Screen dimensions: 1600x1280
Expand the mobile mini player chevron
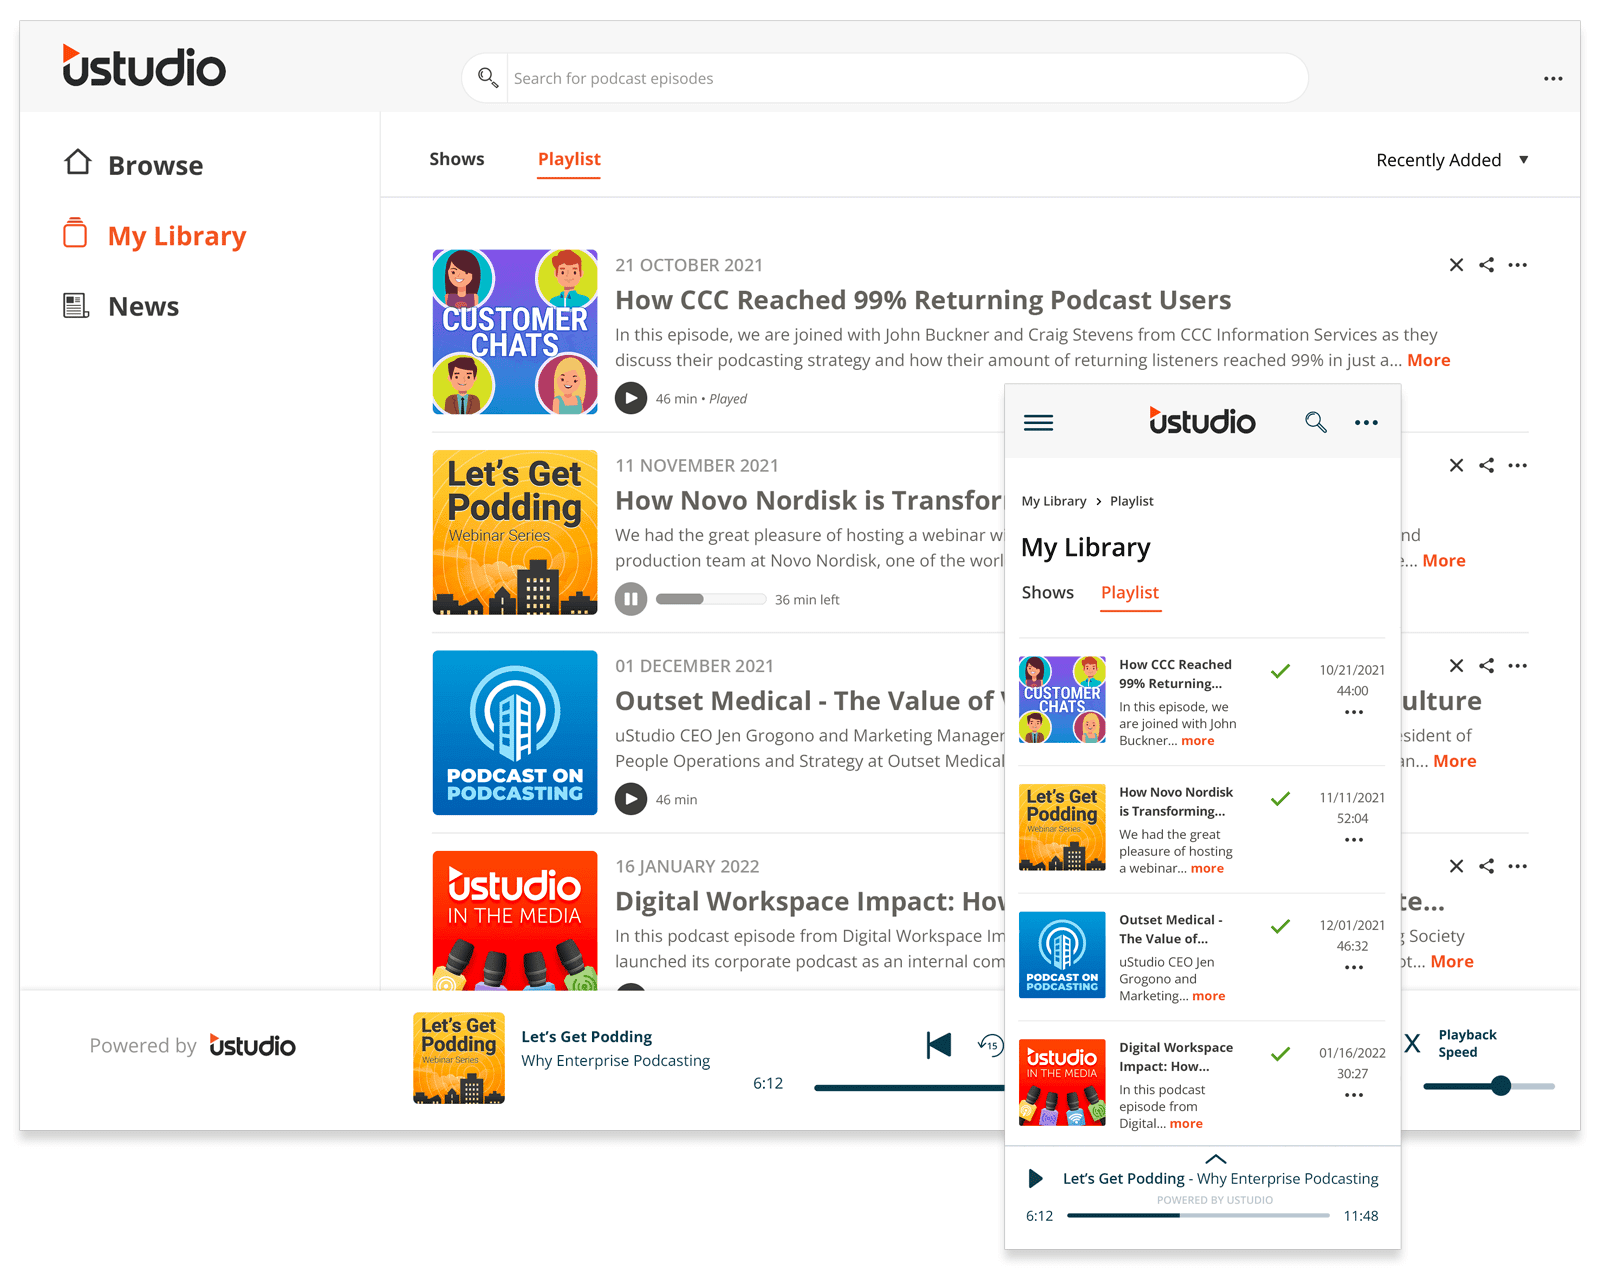click(1215, 1159)
